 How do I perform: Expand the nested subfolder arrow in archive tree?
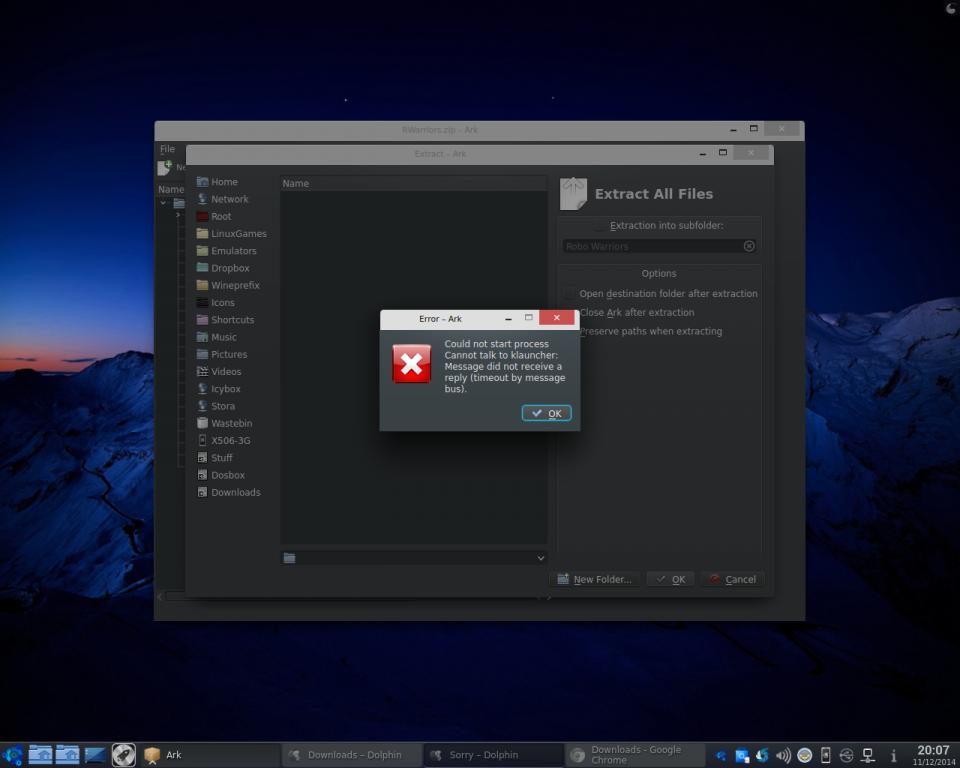178,215
